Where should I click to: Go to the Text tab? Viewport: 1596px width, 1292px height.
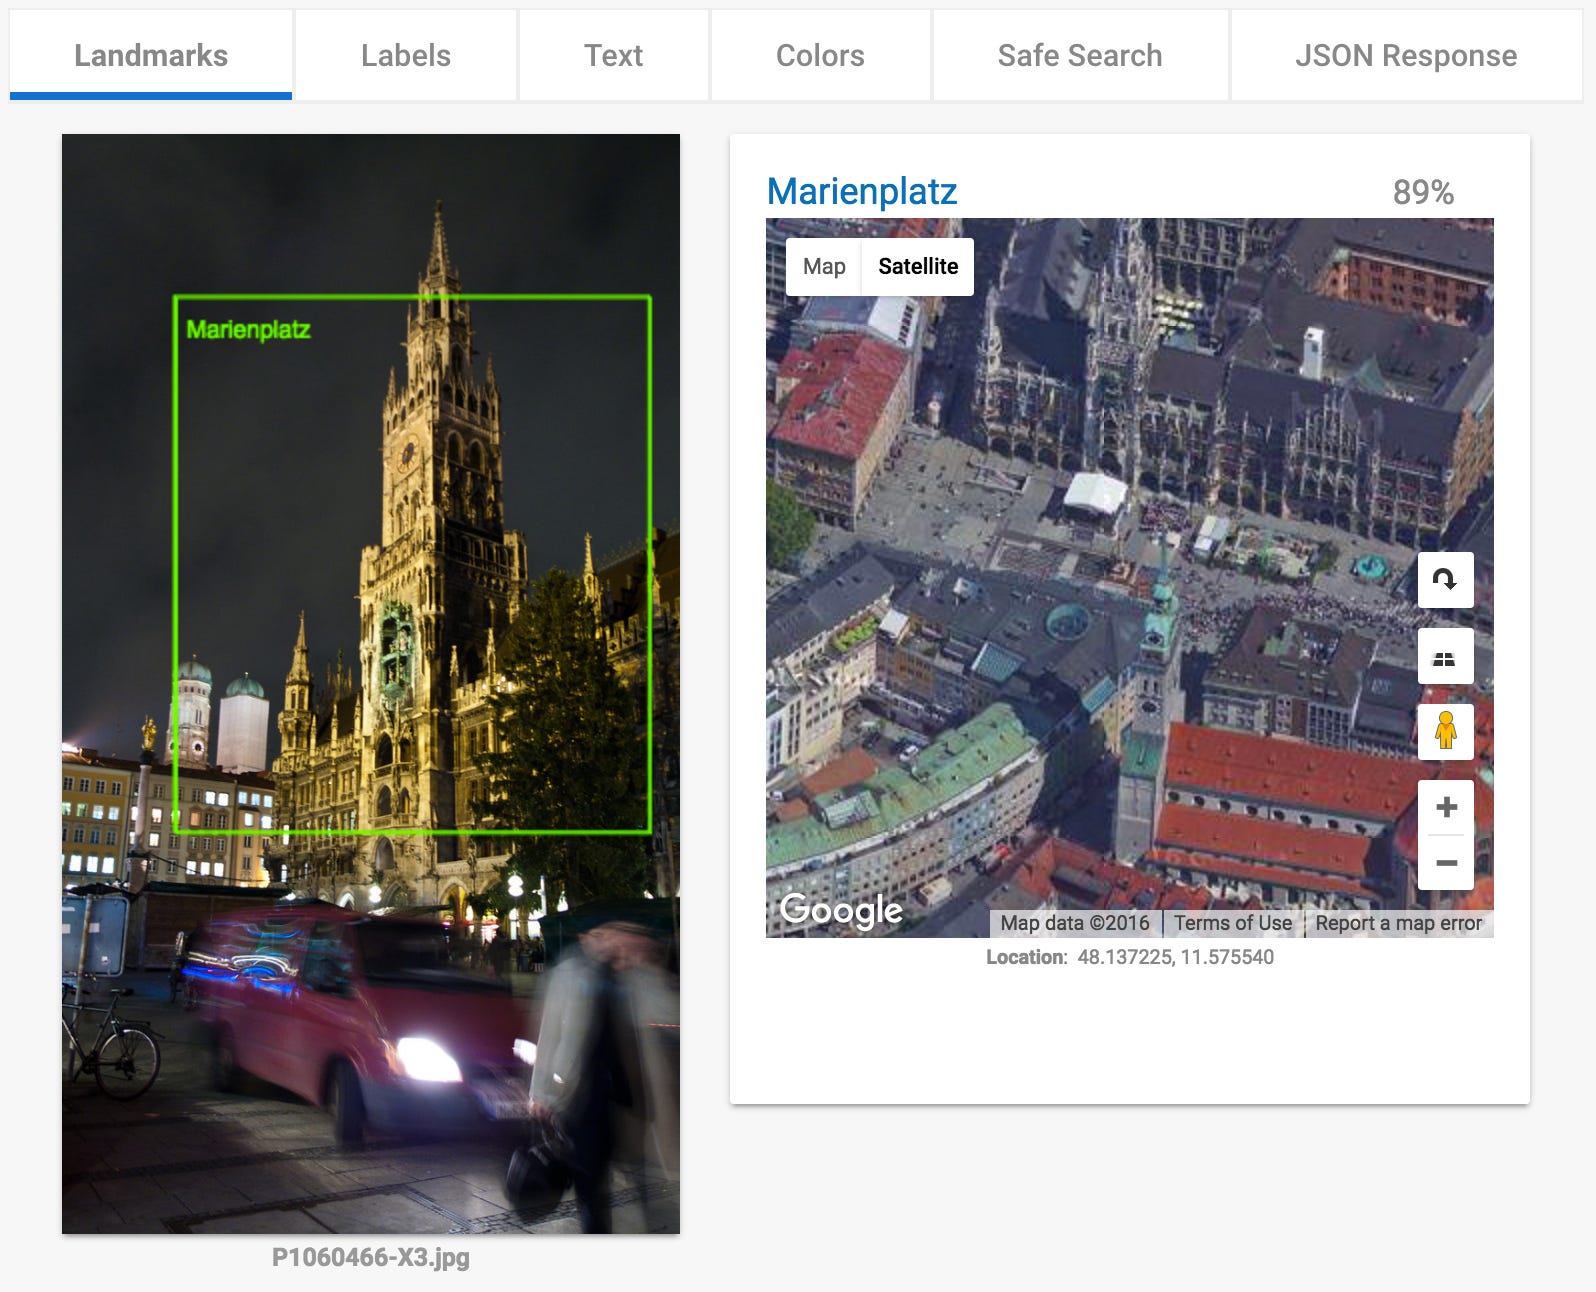(x=614, y=55)
